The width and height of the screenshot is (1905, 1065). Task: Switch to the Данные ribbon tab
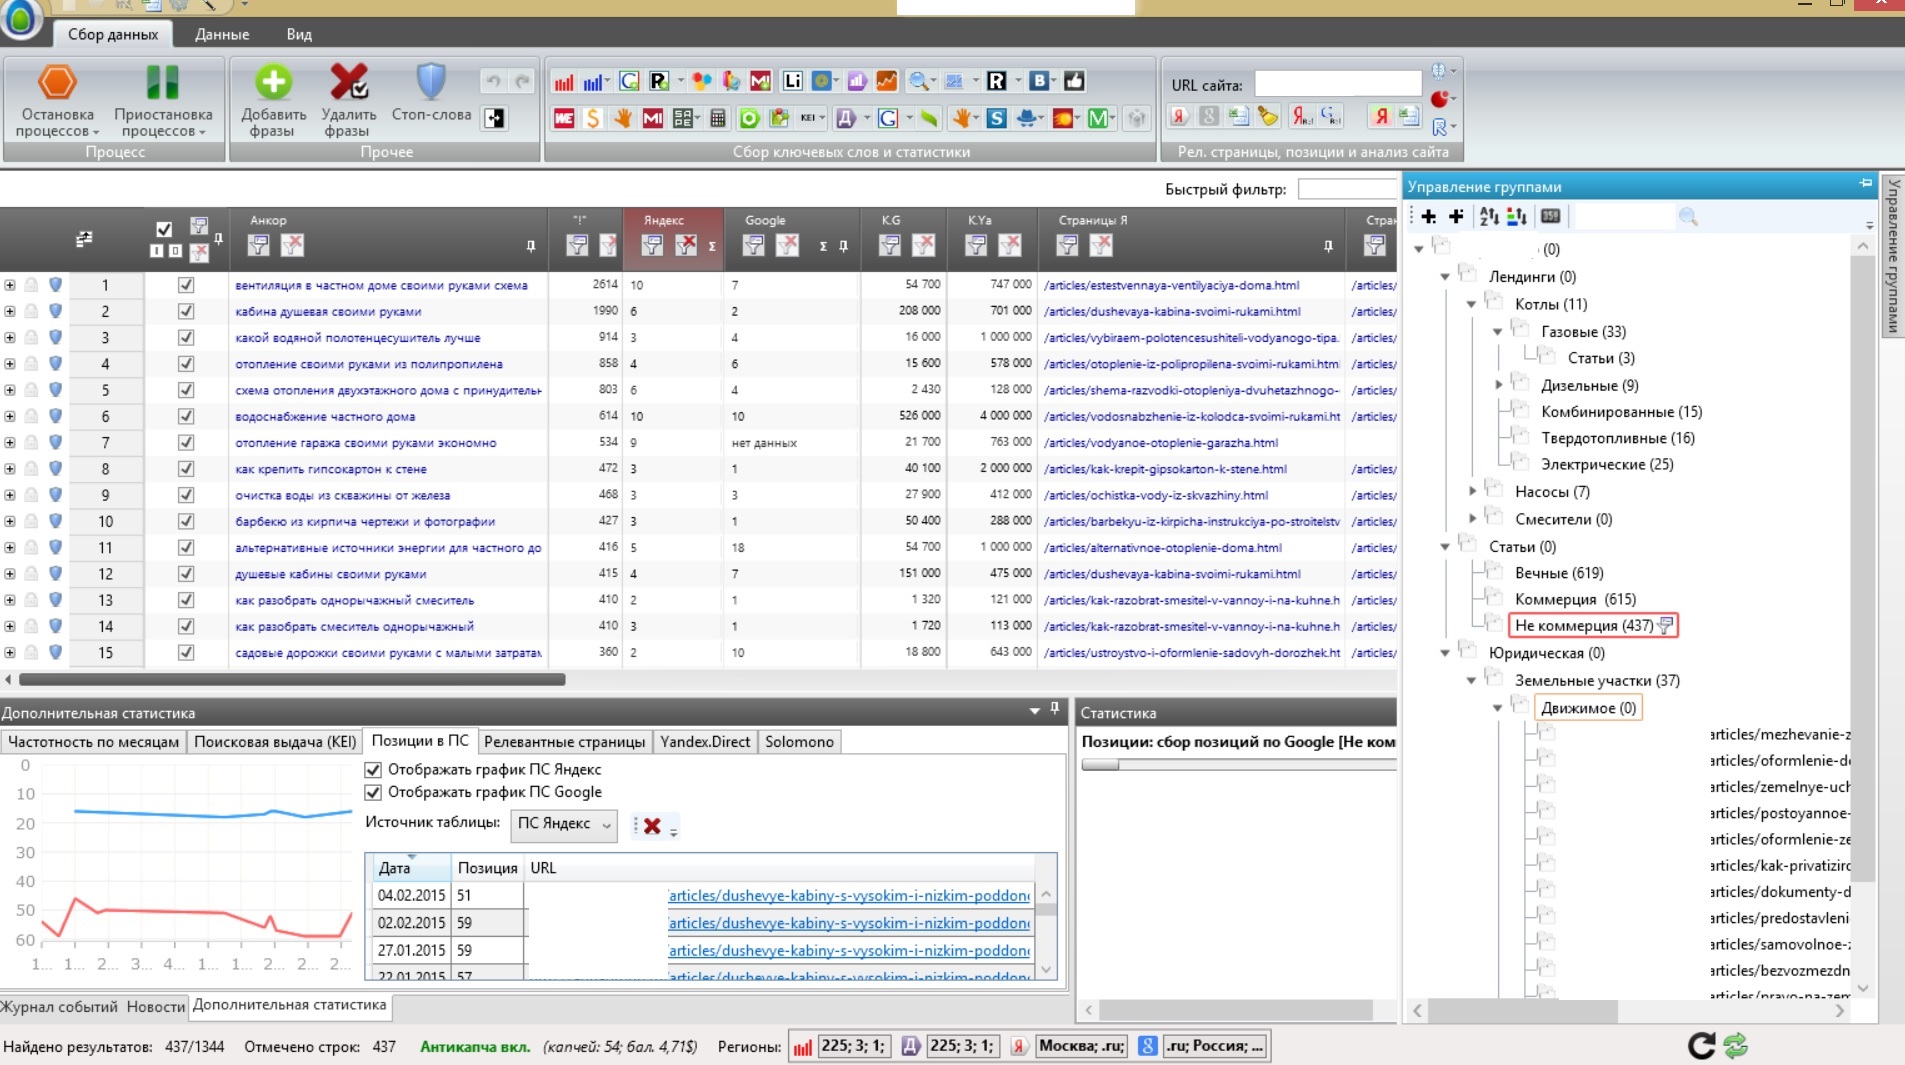[x=222, y=34]
